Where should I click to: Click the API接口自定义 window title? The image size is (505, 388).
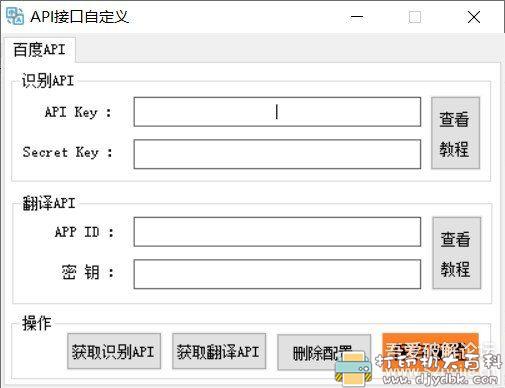pyautogui.click(x=80, y=17)
